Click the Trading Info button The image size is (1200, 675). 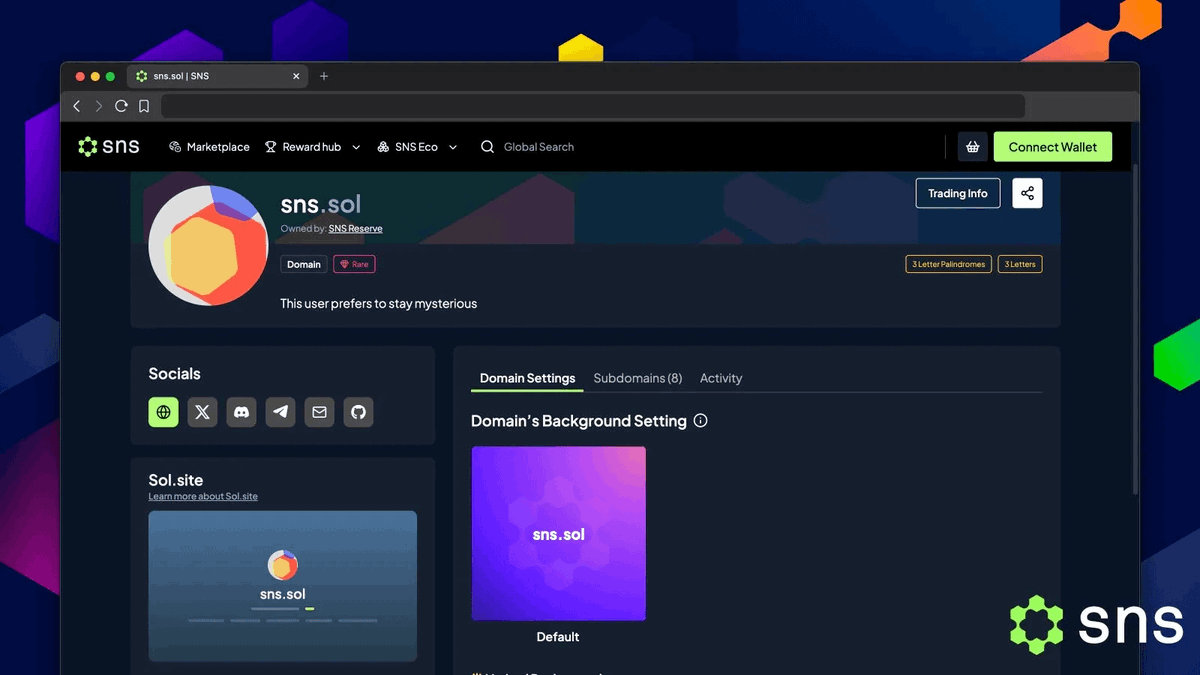[958, 193]
